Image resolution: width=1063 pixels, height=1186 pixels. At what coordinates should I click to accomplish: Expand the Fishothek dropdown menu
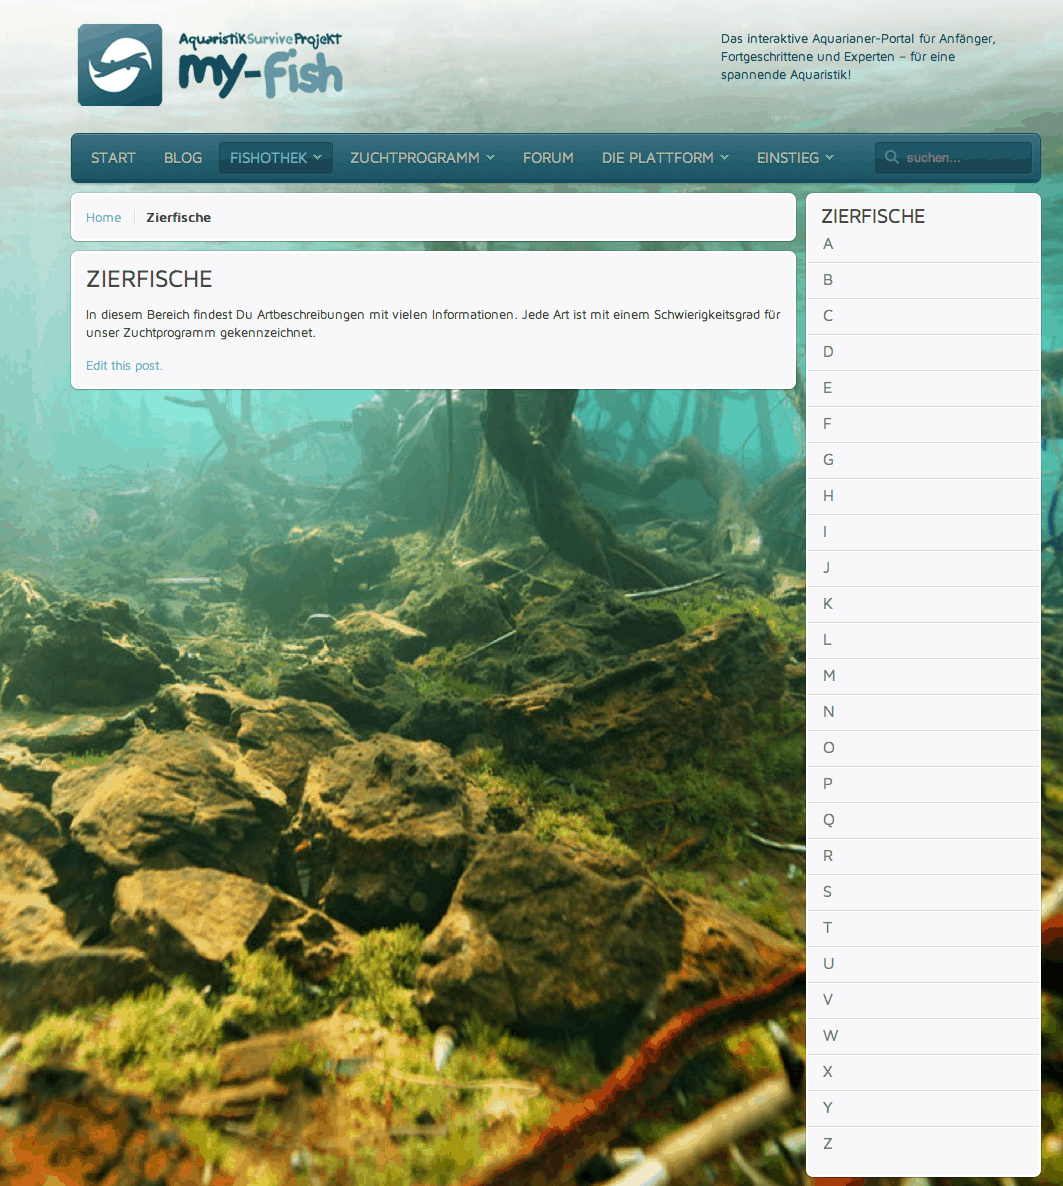coord(275,158)
